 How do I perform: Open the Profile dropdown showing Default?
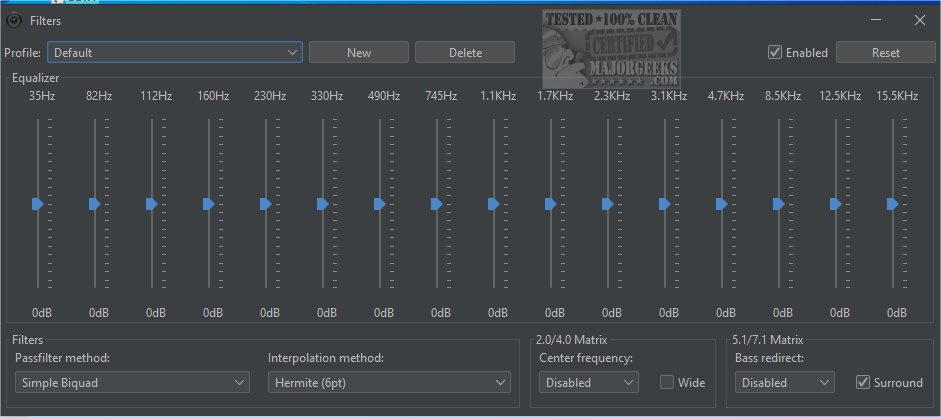[x=175, y=52]
